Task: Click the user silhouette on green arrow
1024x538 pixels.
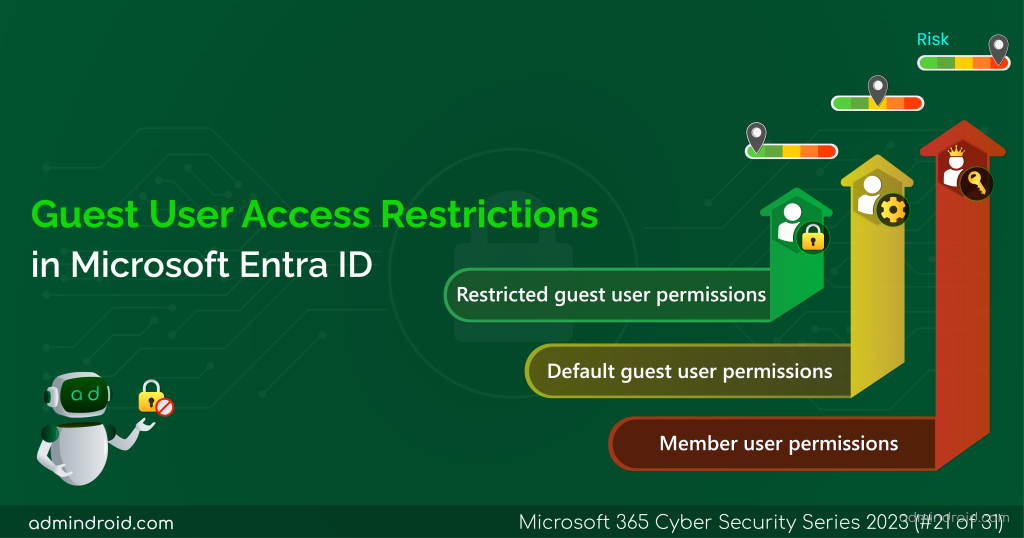Action: click(790, 222)
